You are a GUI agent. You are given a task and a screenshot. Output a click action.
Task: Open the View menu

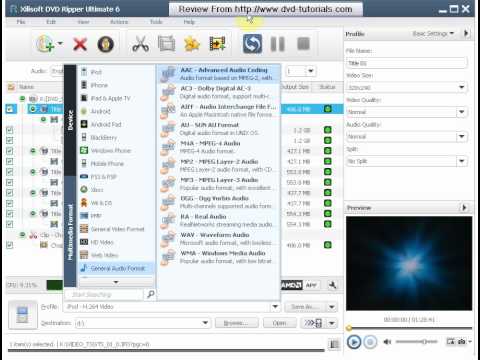click(x=83, y=22)
